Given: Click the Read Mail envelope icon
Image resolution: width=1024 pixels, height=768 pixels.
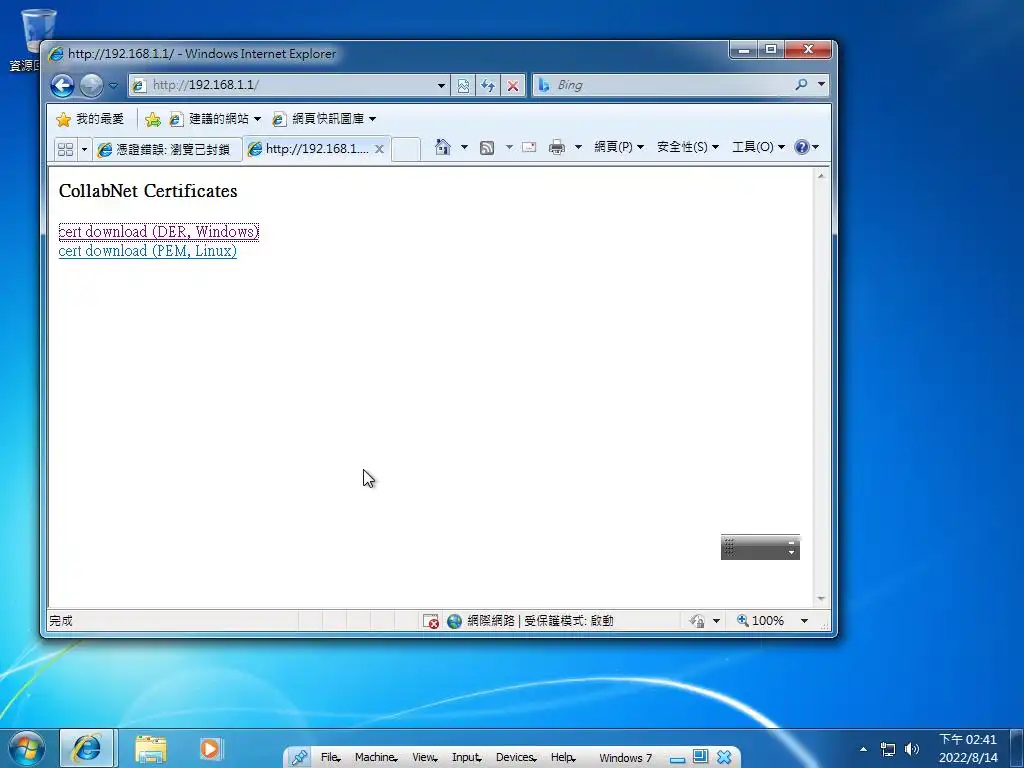Looking at the screenshot, I should pyautogui.click(x=529, y=147).
